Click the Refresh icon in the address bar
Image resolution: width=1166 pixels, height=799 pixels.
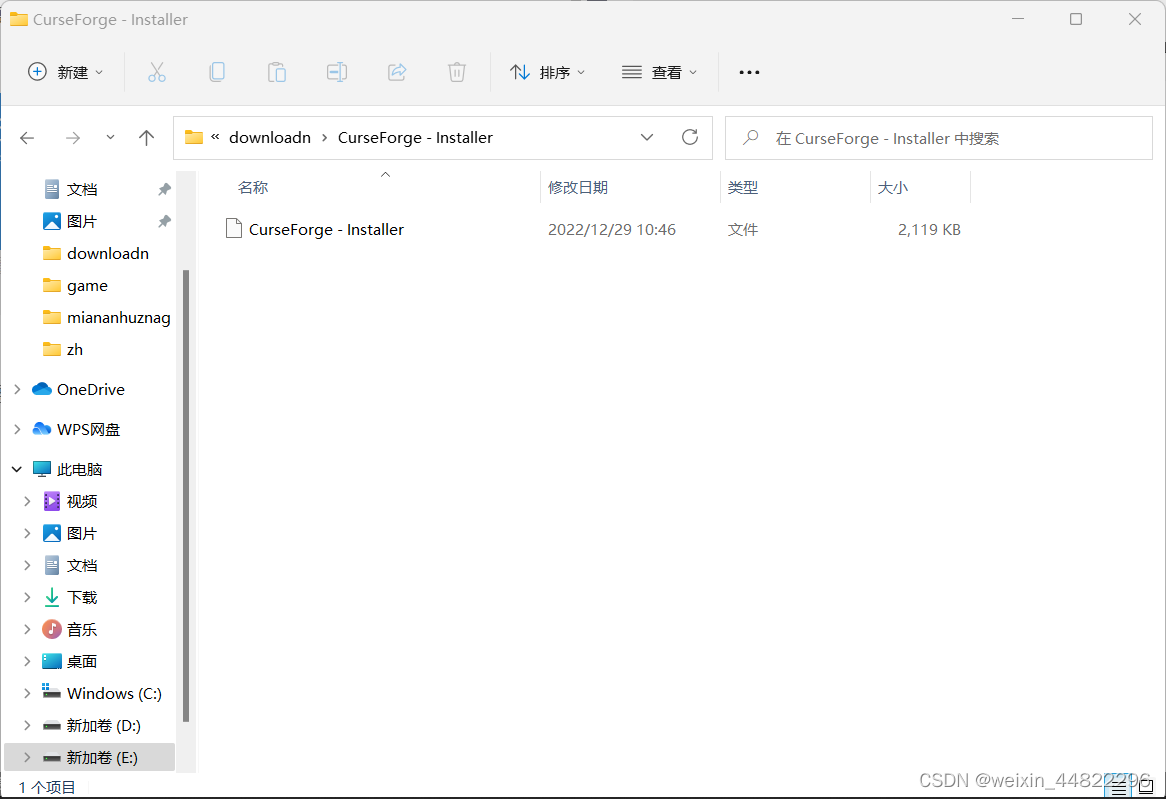[x=689, y=137]
